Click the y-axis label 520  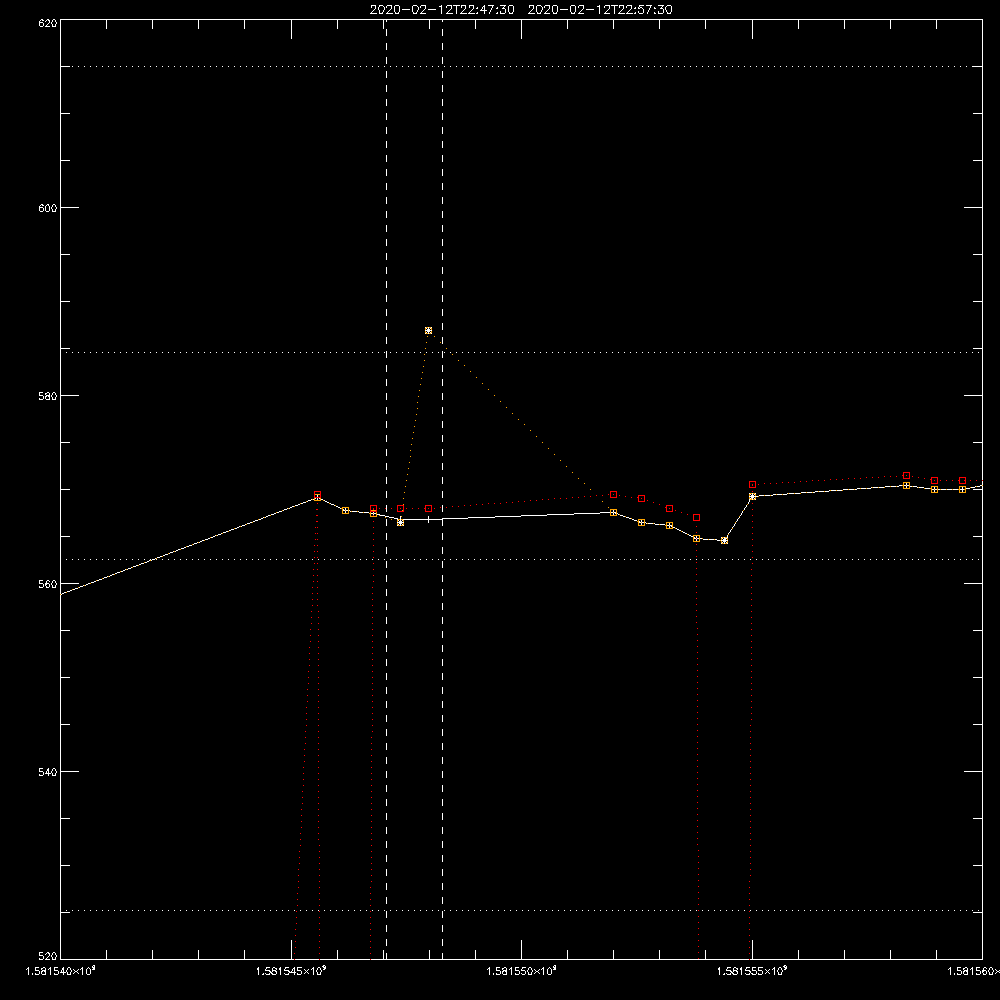pyautogui.click(x=48, y=956)
